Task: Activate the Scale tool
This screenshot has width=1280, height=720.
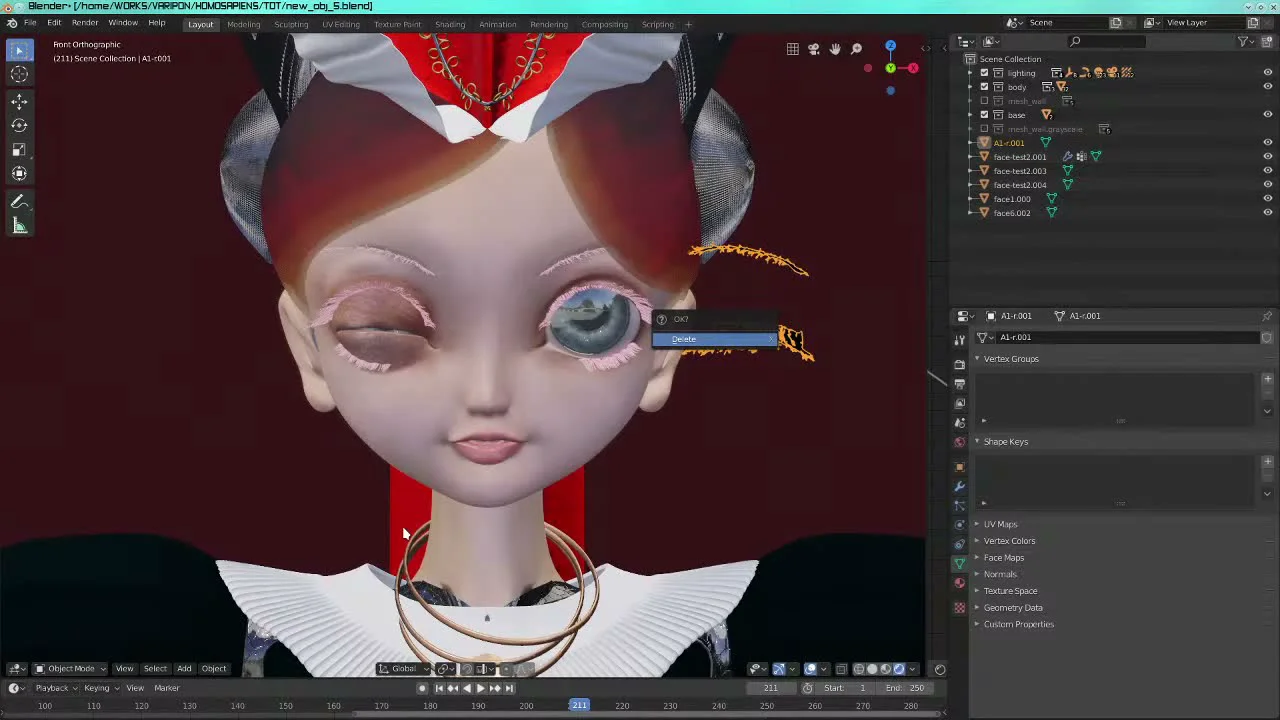Action: [19, 150]
